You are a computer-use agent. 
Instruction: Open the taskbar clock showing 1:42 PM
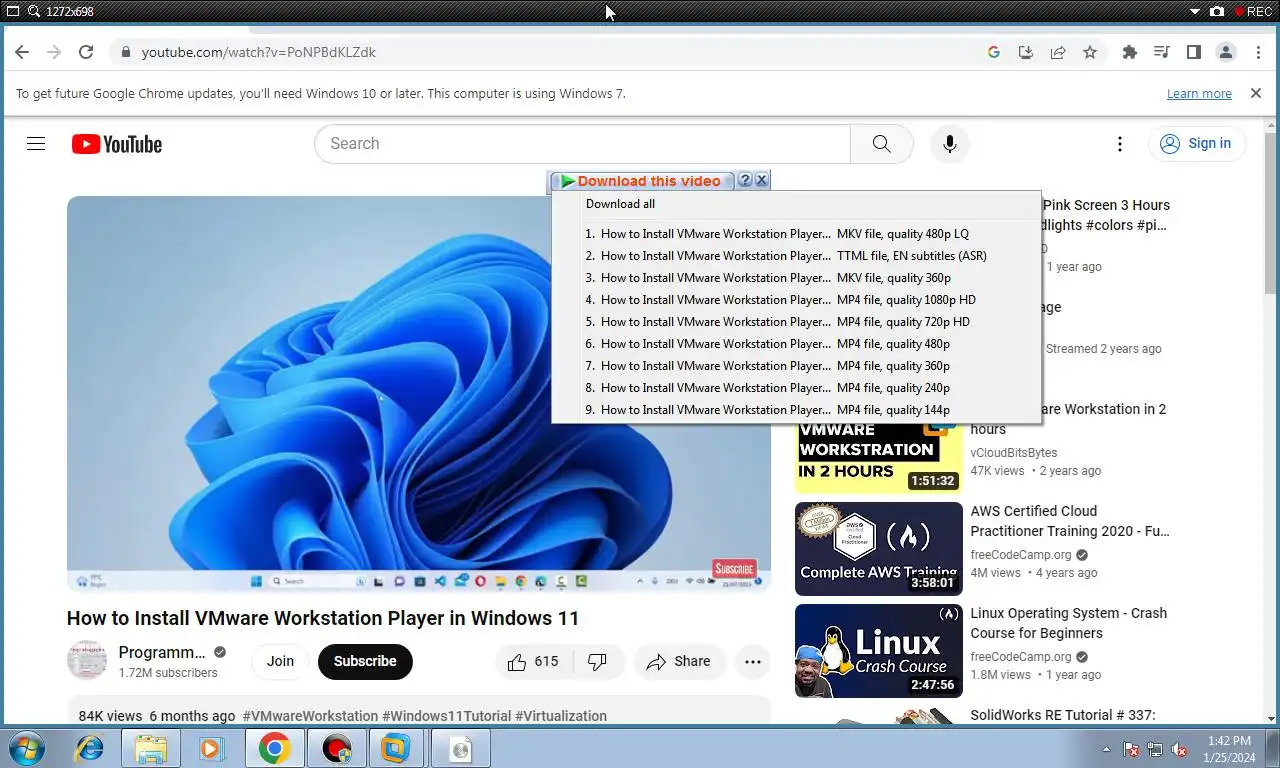coord(1229,749)
